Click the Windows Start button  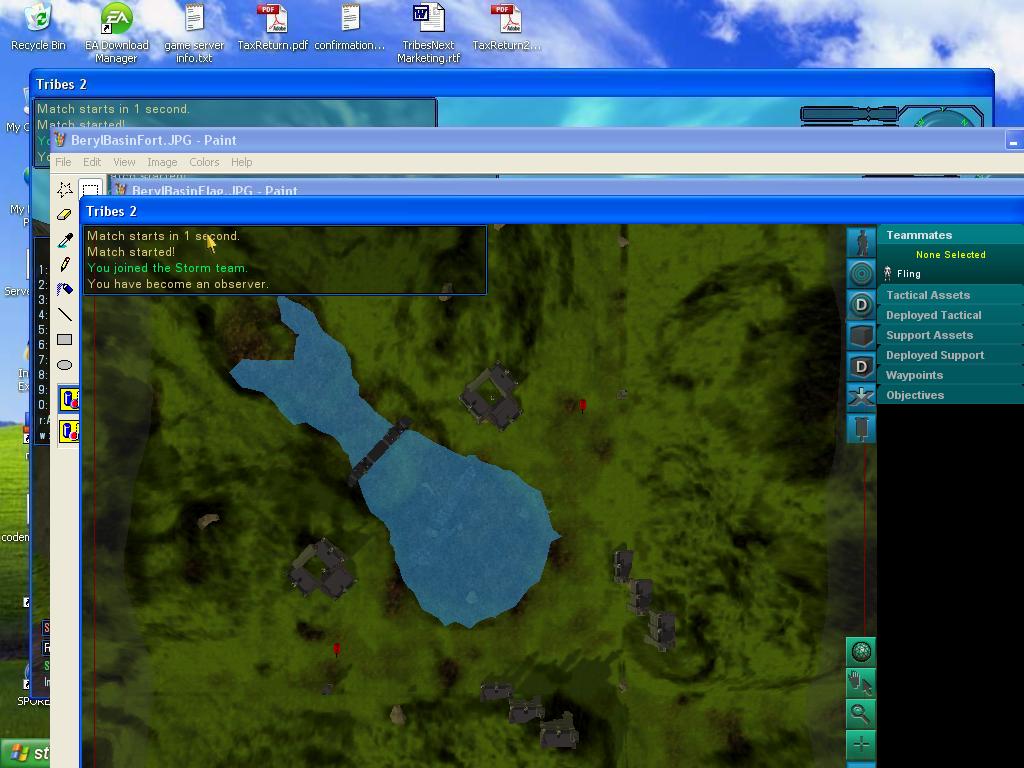pyautogui.click(x=25, y=754)
